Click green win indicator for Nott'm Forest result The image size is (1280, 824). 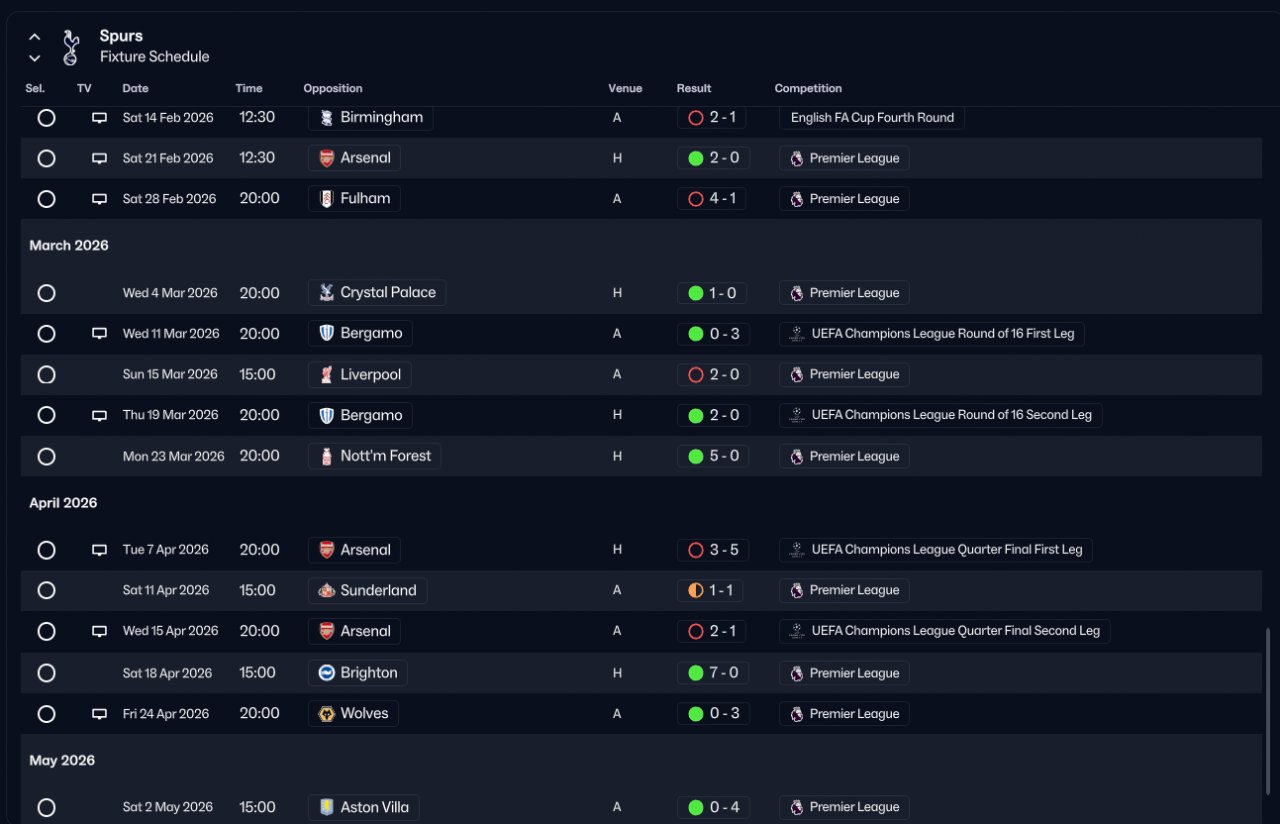point(696,456)
